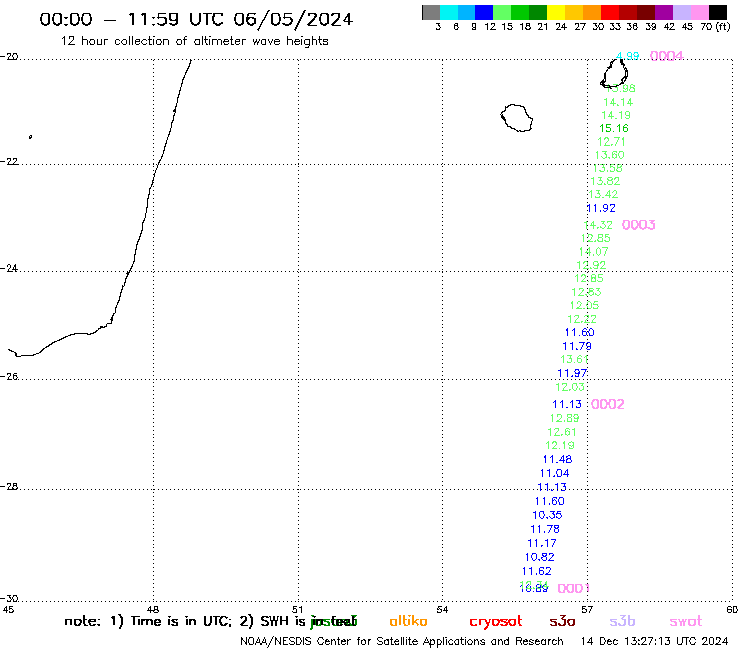This screenshot has height=650, width=740.
Task: Click the reading 13.82
Action: [605, 181]
